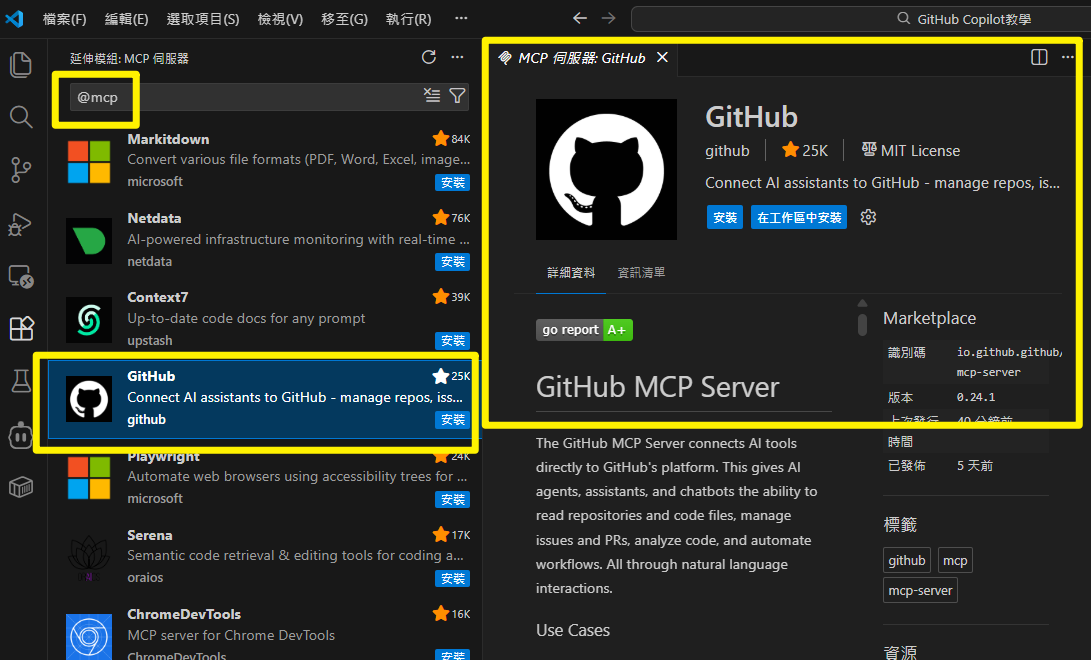This screenshot has width=1091, height=660.
Task: Open the extension filter funnel menu
Action: point(457,96)
